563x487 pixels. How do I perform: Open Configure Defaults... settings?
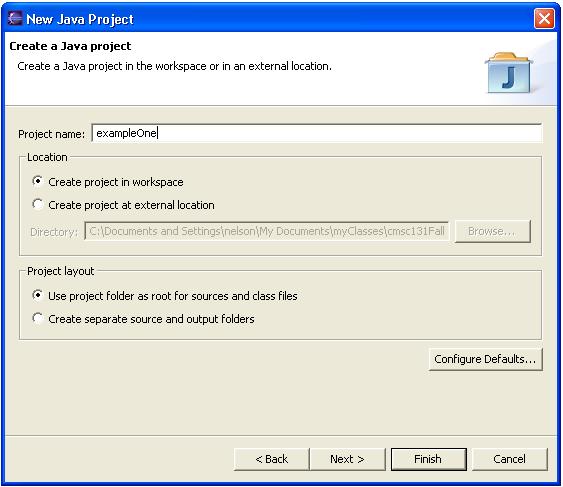coord(485,359)
